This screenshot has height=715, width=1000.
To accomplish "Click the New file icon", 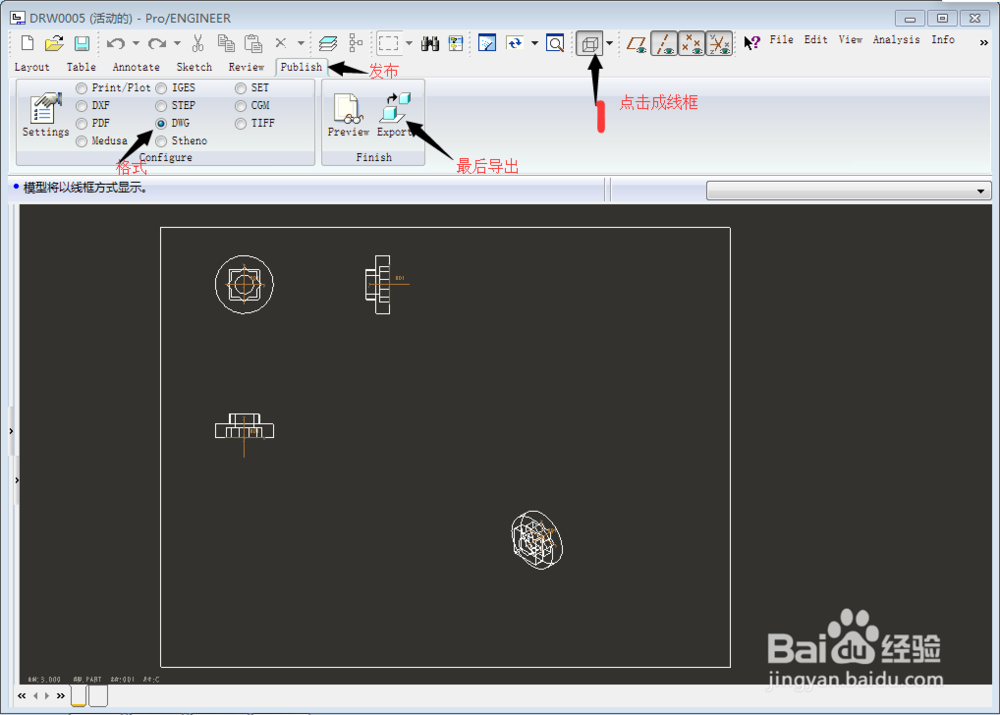I will point(27,43).
